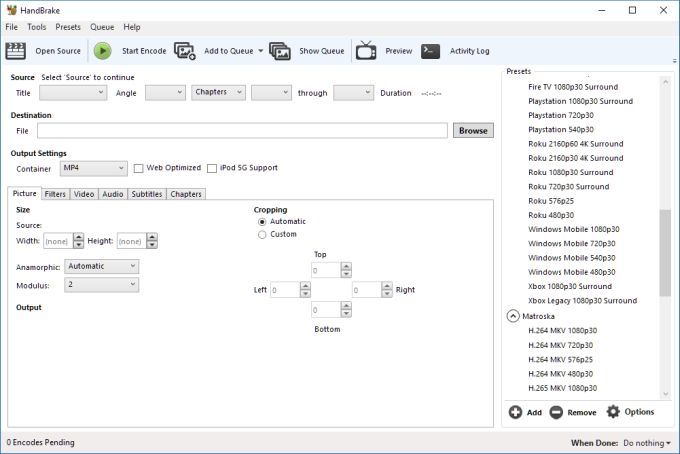Open the Queue menu

pos(102,27)
